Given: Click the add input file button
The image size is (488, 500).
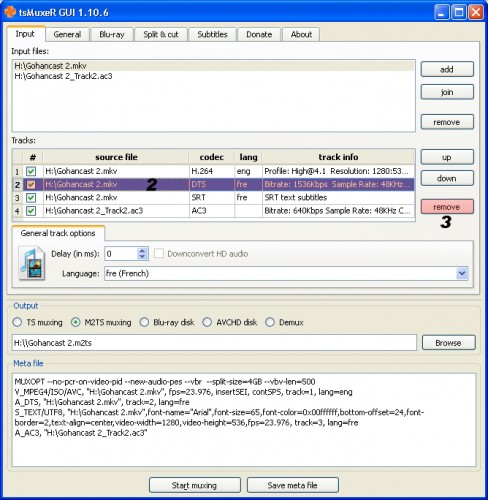Looking at the screenshot, I should (447, 69).
